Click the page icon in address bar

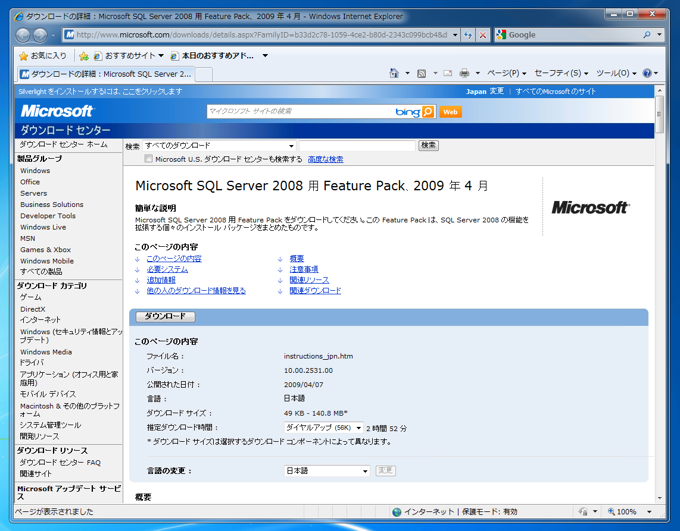click(69, 35)
